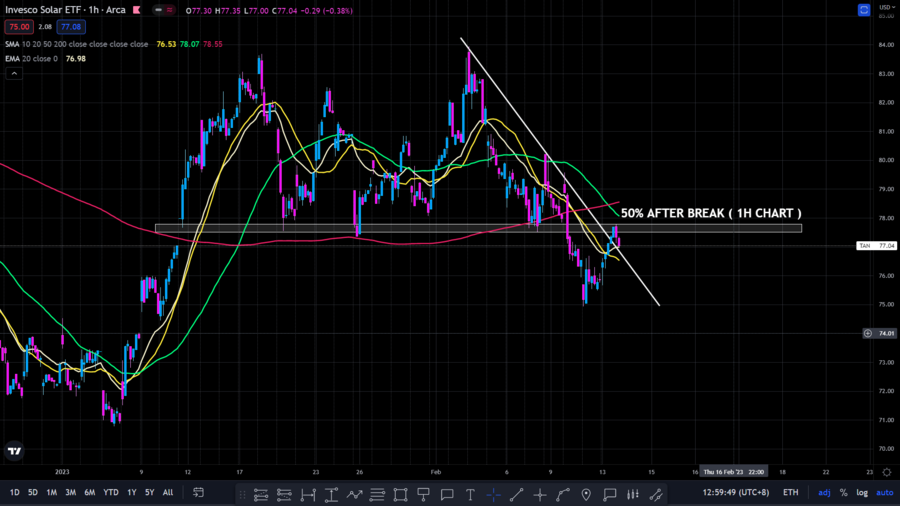Click the blue snapshot icon at top right
The width and height of the screenshot is (900, 506).
coord(864,10)
